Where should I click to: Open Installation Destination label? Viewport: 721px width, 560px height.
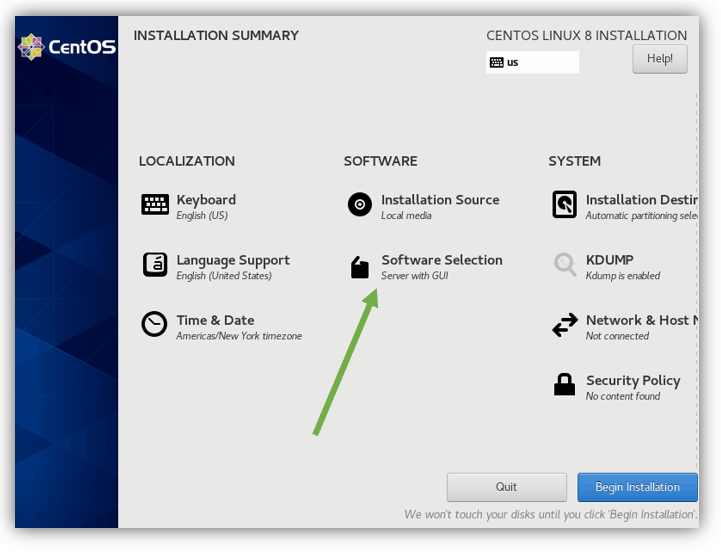(x=642, y=200)
